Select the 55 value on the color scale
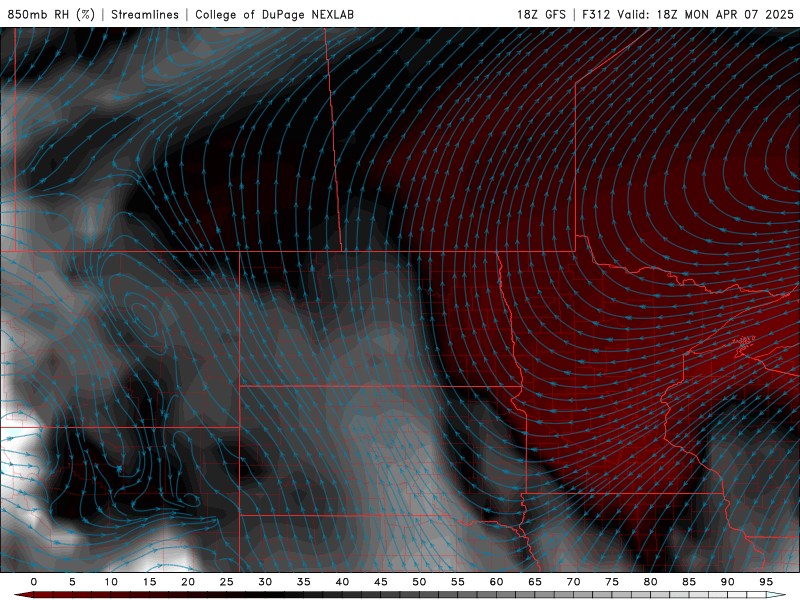The width and height of the screenshot is (800, 600). 458,582
